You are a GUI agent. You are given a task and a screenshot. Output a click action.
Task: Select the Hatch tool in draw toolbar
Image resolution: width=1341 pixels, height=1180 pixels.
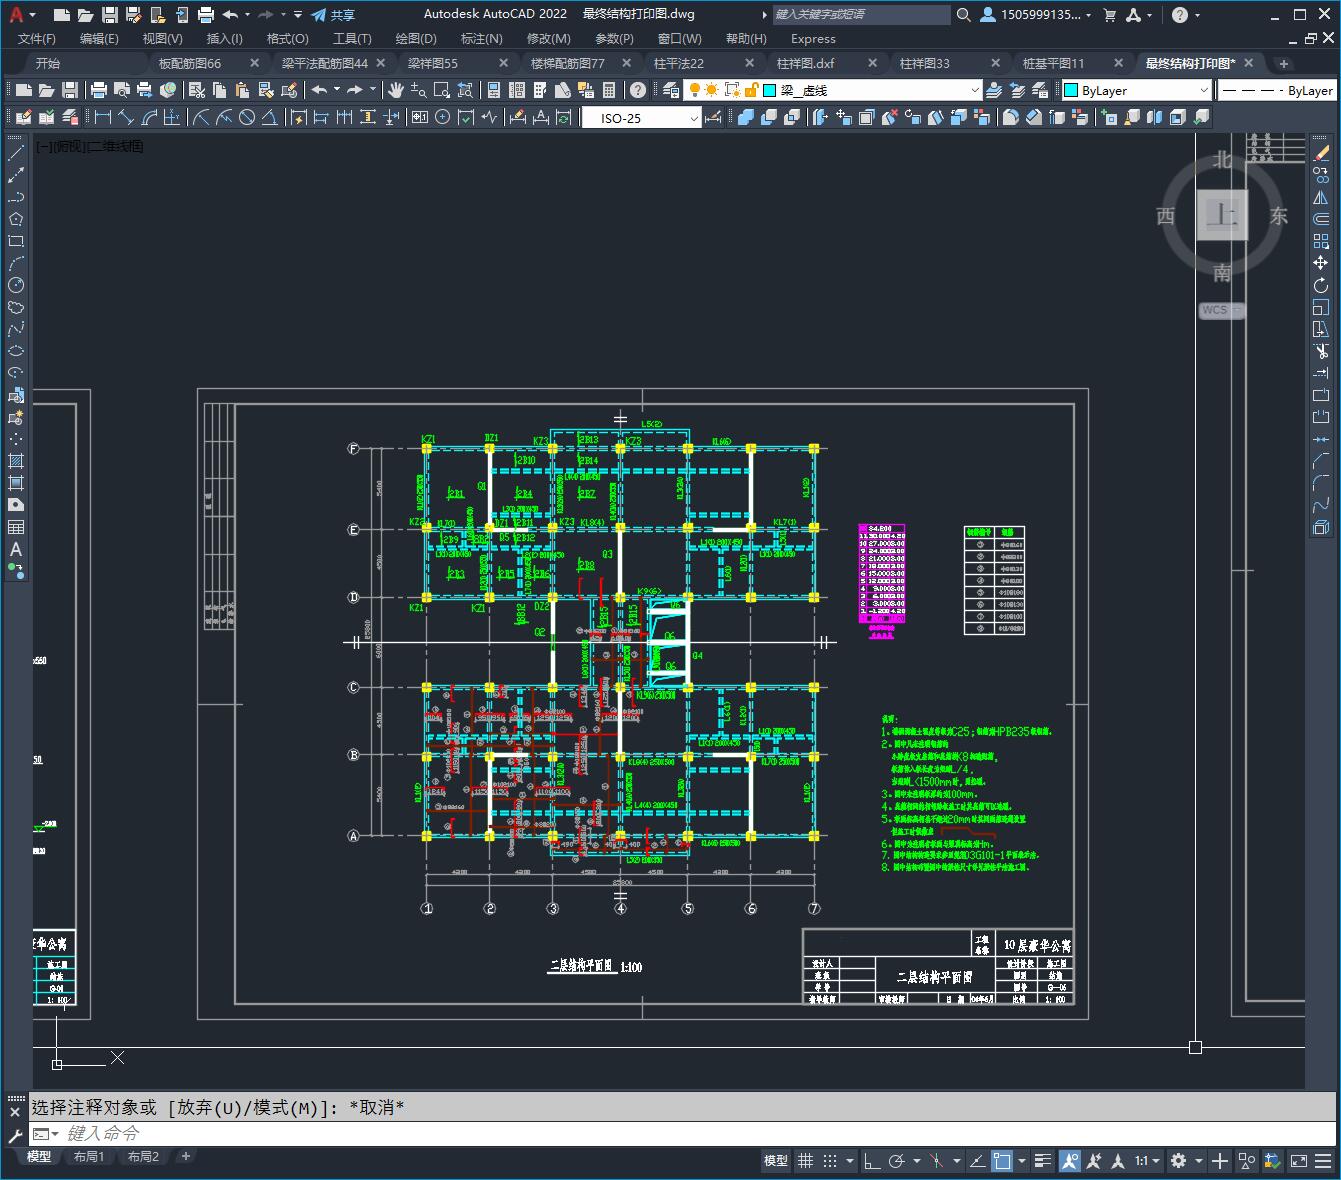click(16, 461)
